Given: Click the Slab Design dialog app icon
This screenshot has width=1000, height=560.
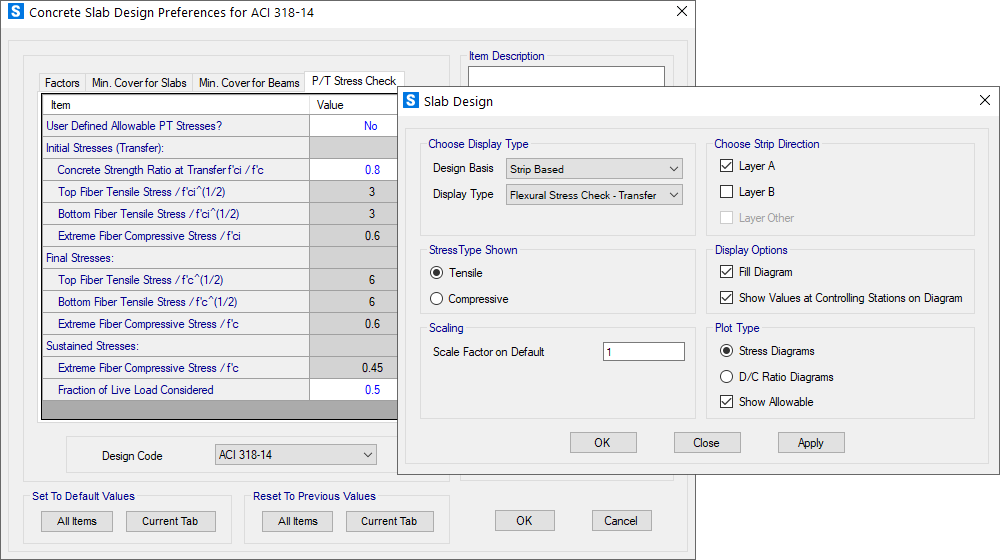Looking at the screenshot, I should [x=410, y=101].
